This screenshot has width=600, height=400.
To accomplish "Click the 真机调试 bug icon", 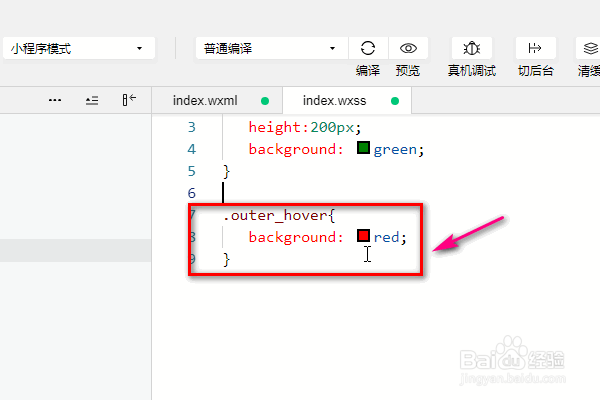I will tap(471, 48).
